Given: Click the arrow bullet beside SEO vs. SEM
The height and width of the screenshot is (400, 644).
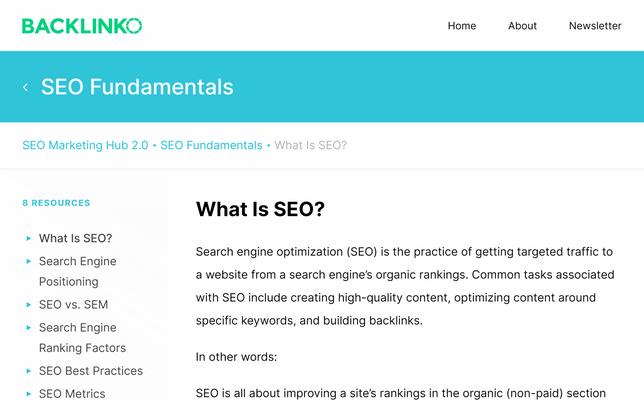Looking at the screenshot, I should click(x=29, y=304).
